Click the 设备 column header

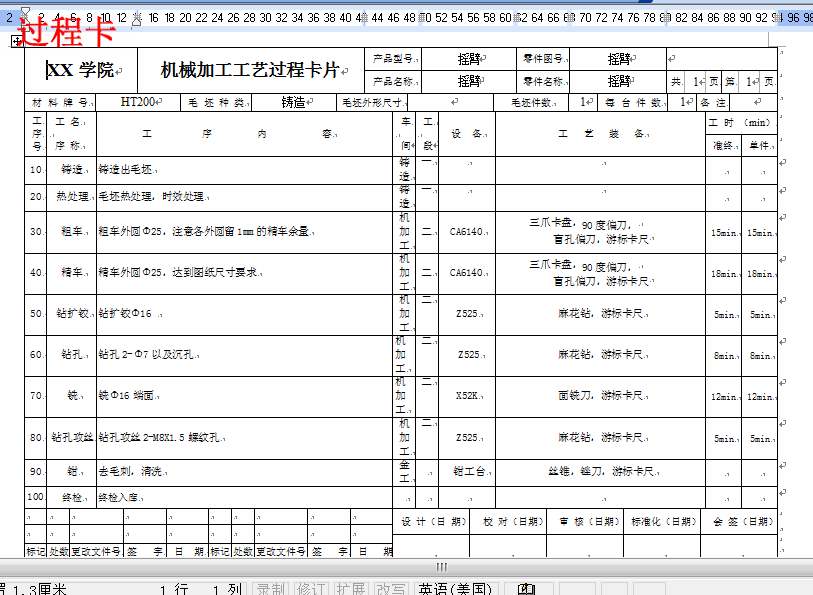[466, 134]
